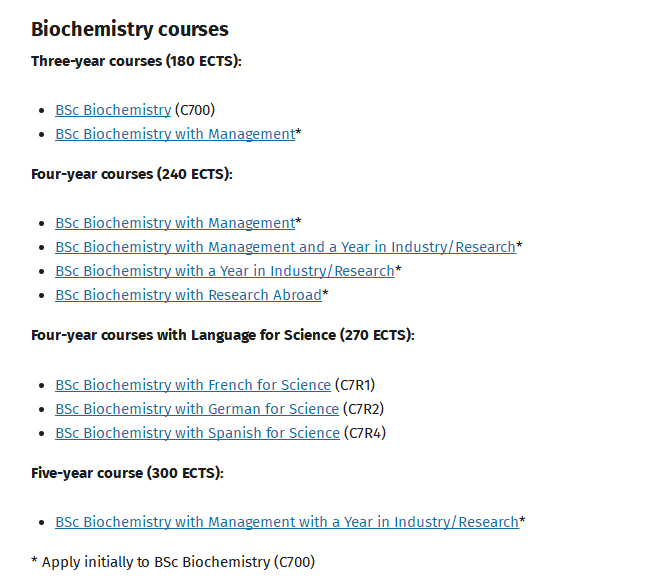This screenshot has height=584, width=663.
Task: Click the C7R1 course code text
Action: (x=355, y=385)
